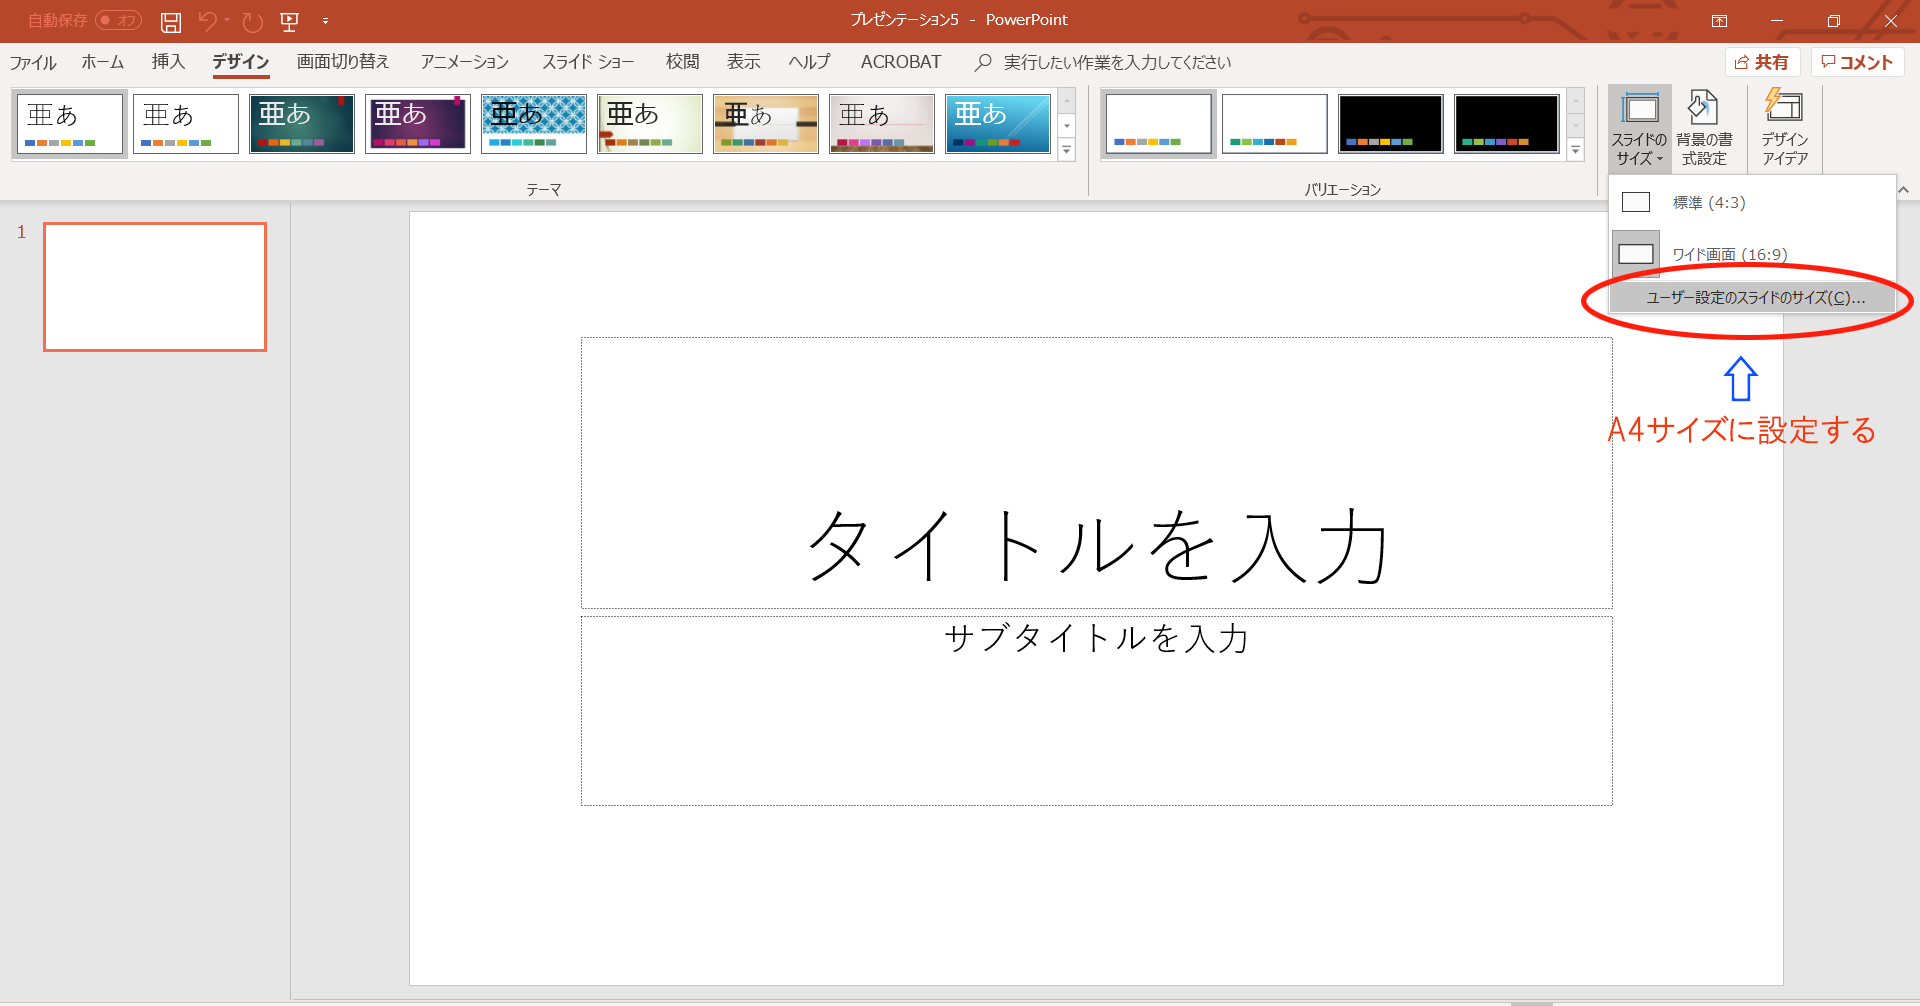Open Customize Quick Access Toolbar dropdown

[x=325, y=21]
